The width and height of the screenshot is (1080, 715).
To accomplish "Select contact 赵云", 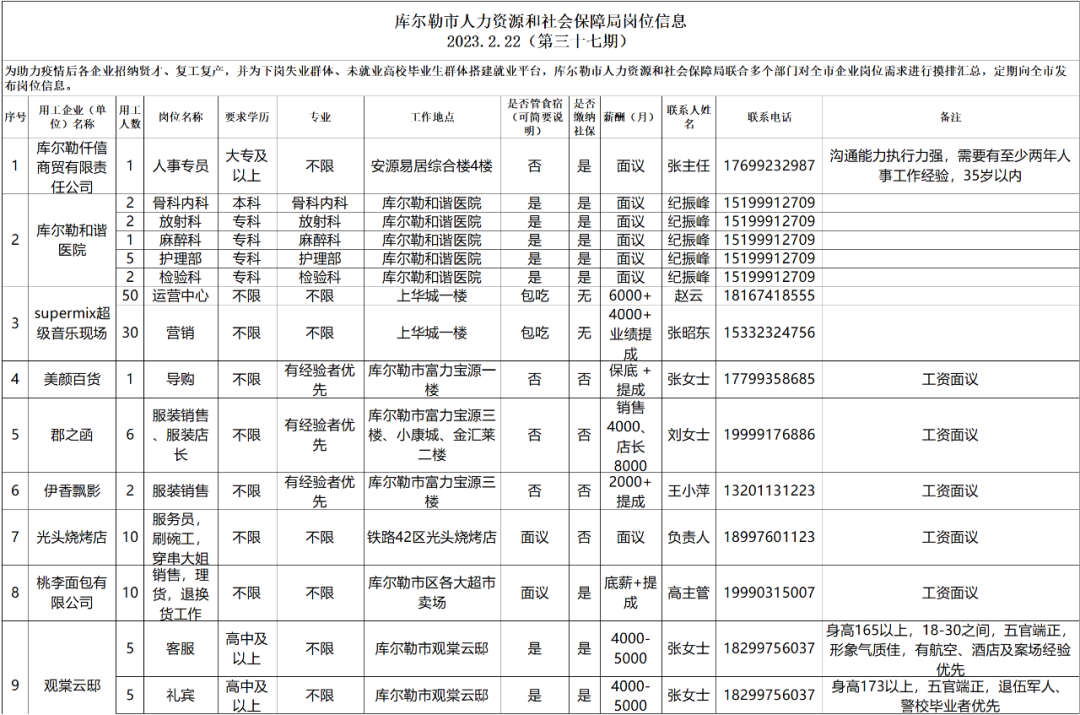I will [x=688, y=296].
